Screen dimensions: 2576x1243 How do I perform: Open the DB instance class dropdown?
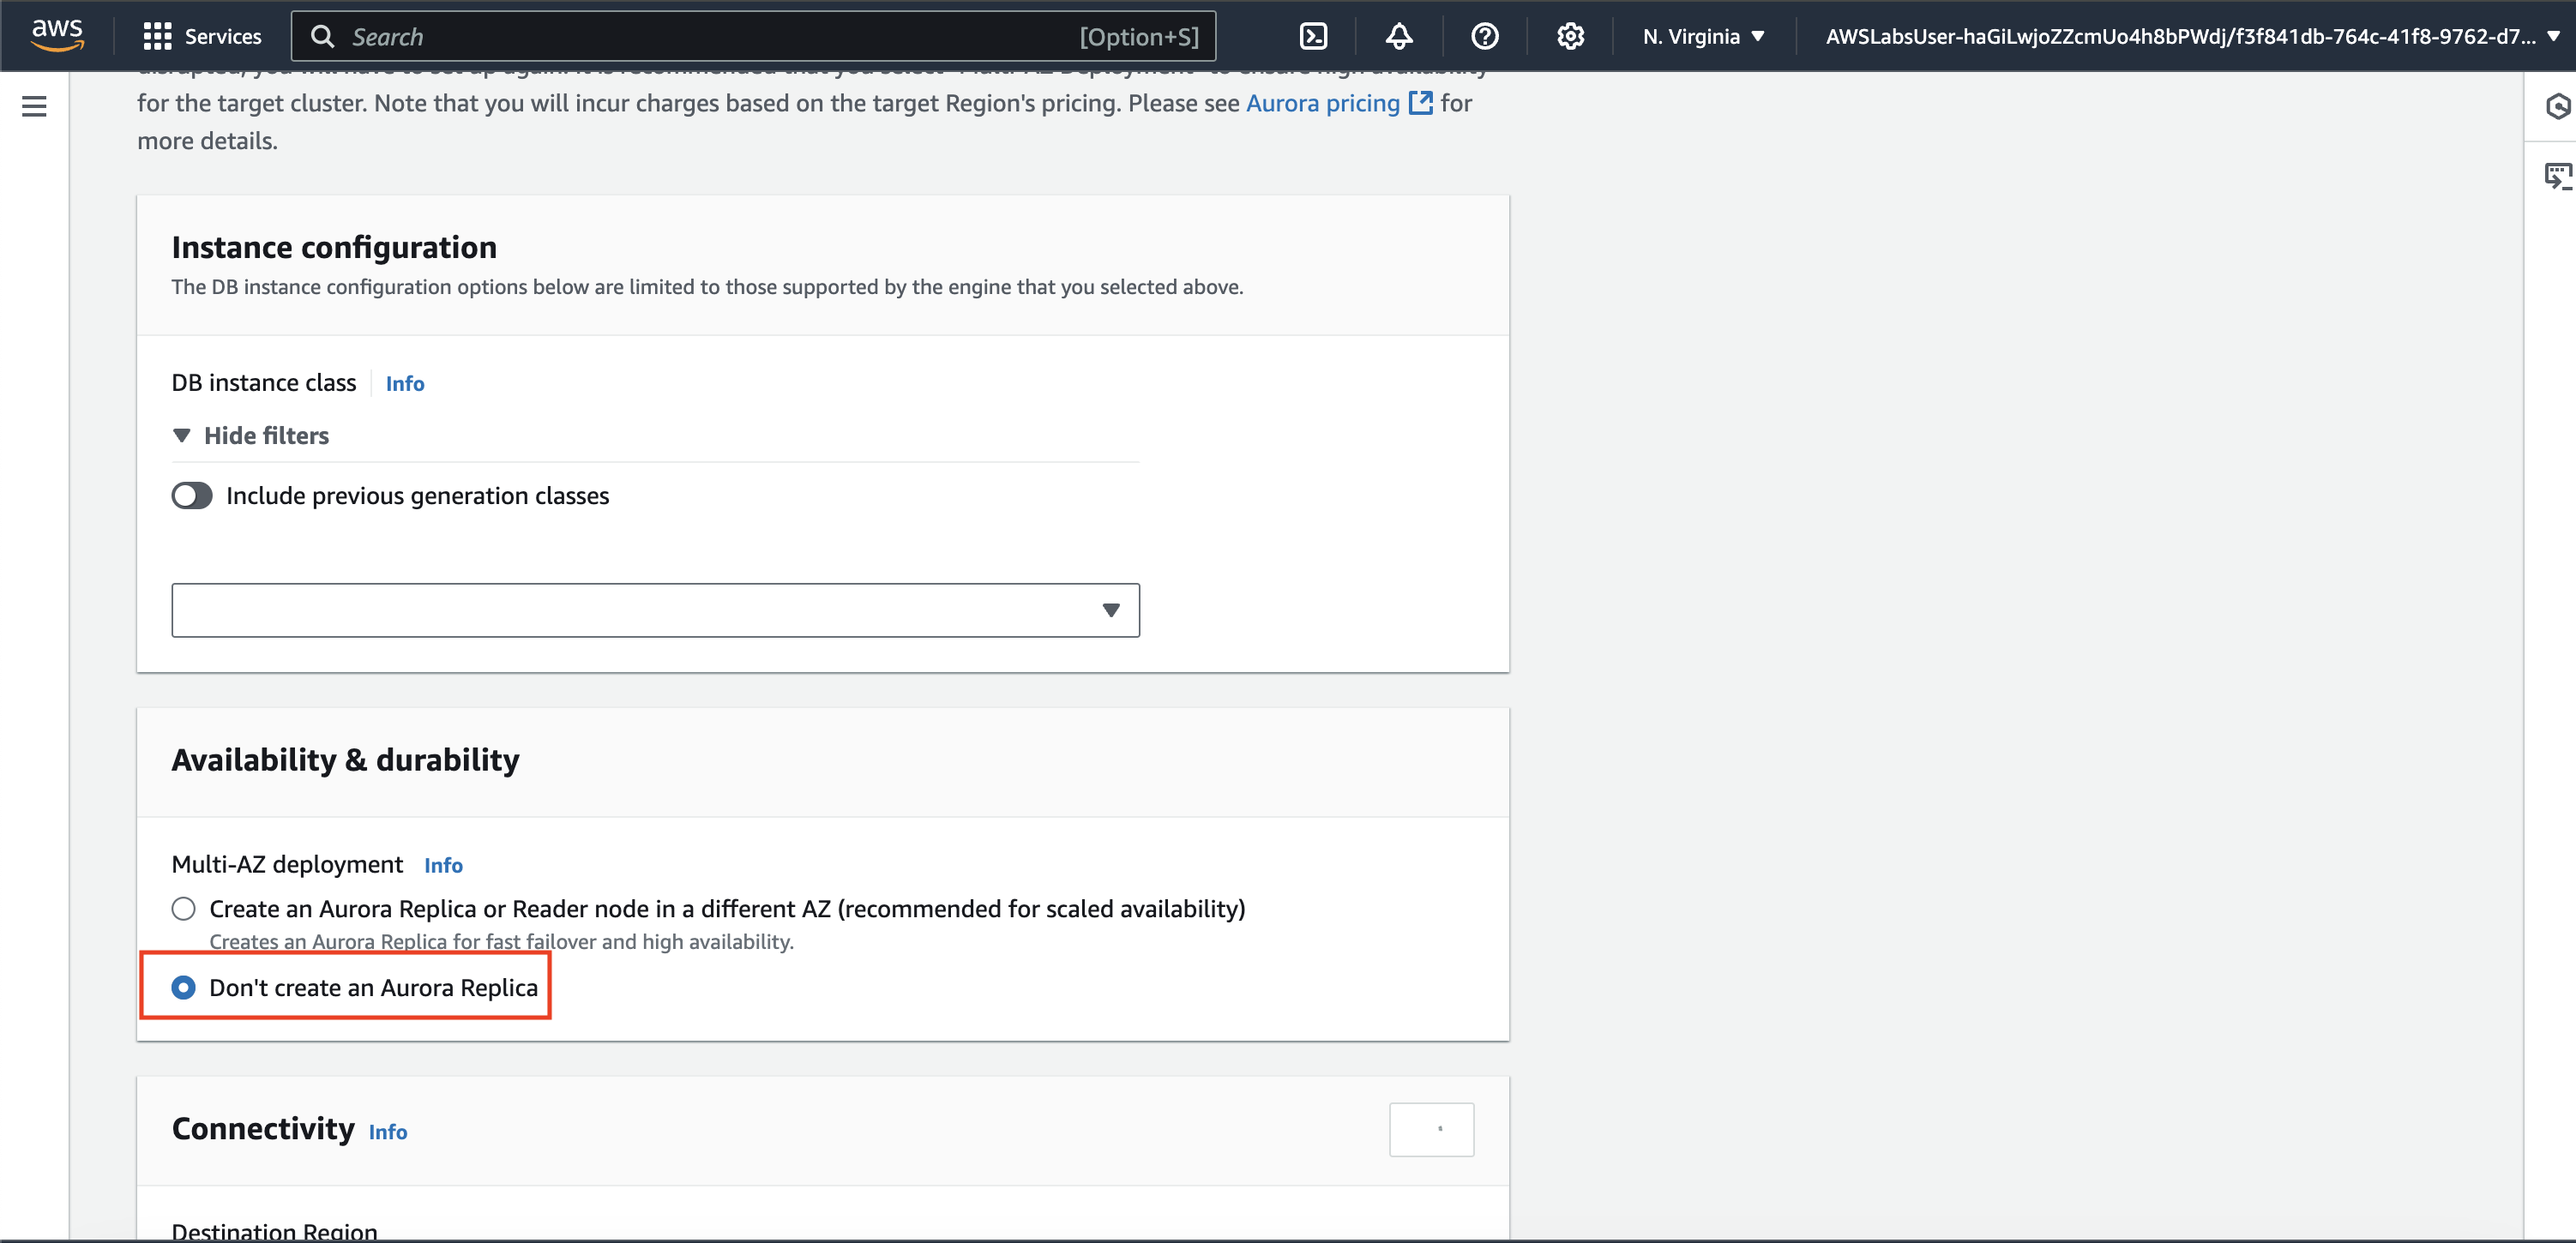(x=655, y=610)
